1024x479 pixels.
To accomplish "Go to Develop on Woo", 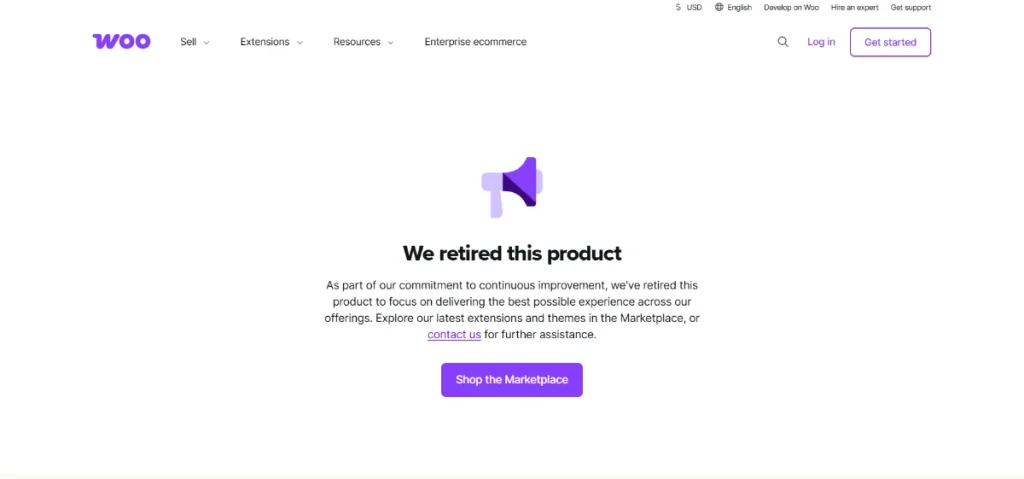I will [791, 7].
